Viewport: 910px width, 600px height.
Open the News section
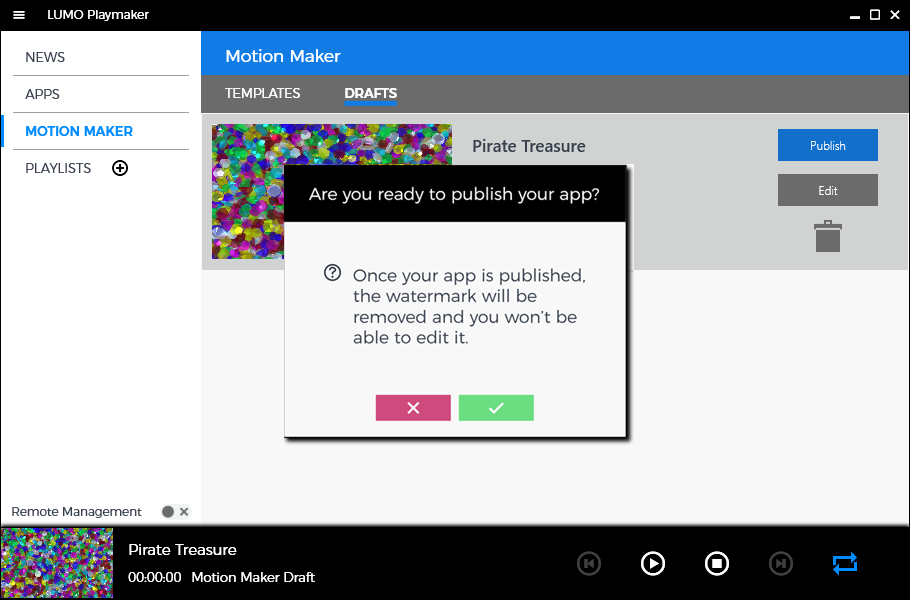pyautogui.click(x=45, y=57)
